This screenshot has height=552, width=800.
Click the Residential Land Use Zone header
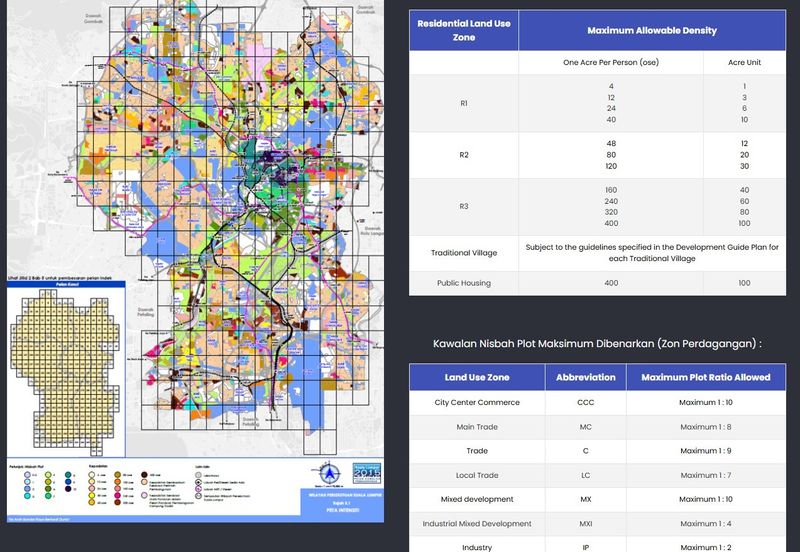[x=463, y=30]
